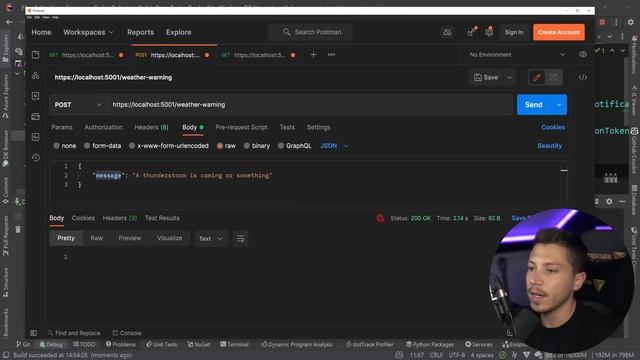Open the POST method dropdown
The image size is (640, 360).
coord(78,105)
